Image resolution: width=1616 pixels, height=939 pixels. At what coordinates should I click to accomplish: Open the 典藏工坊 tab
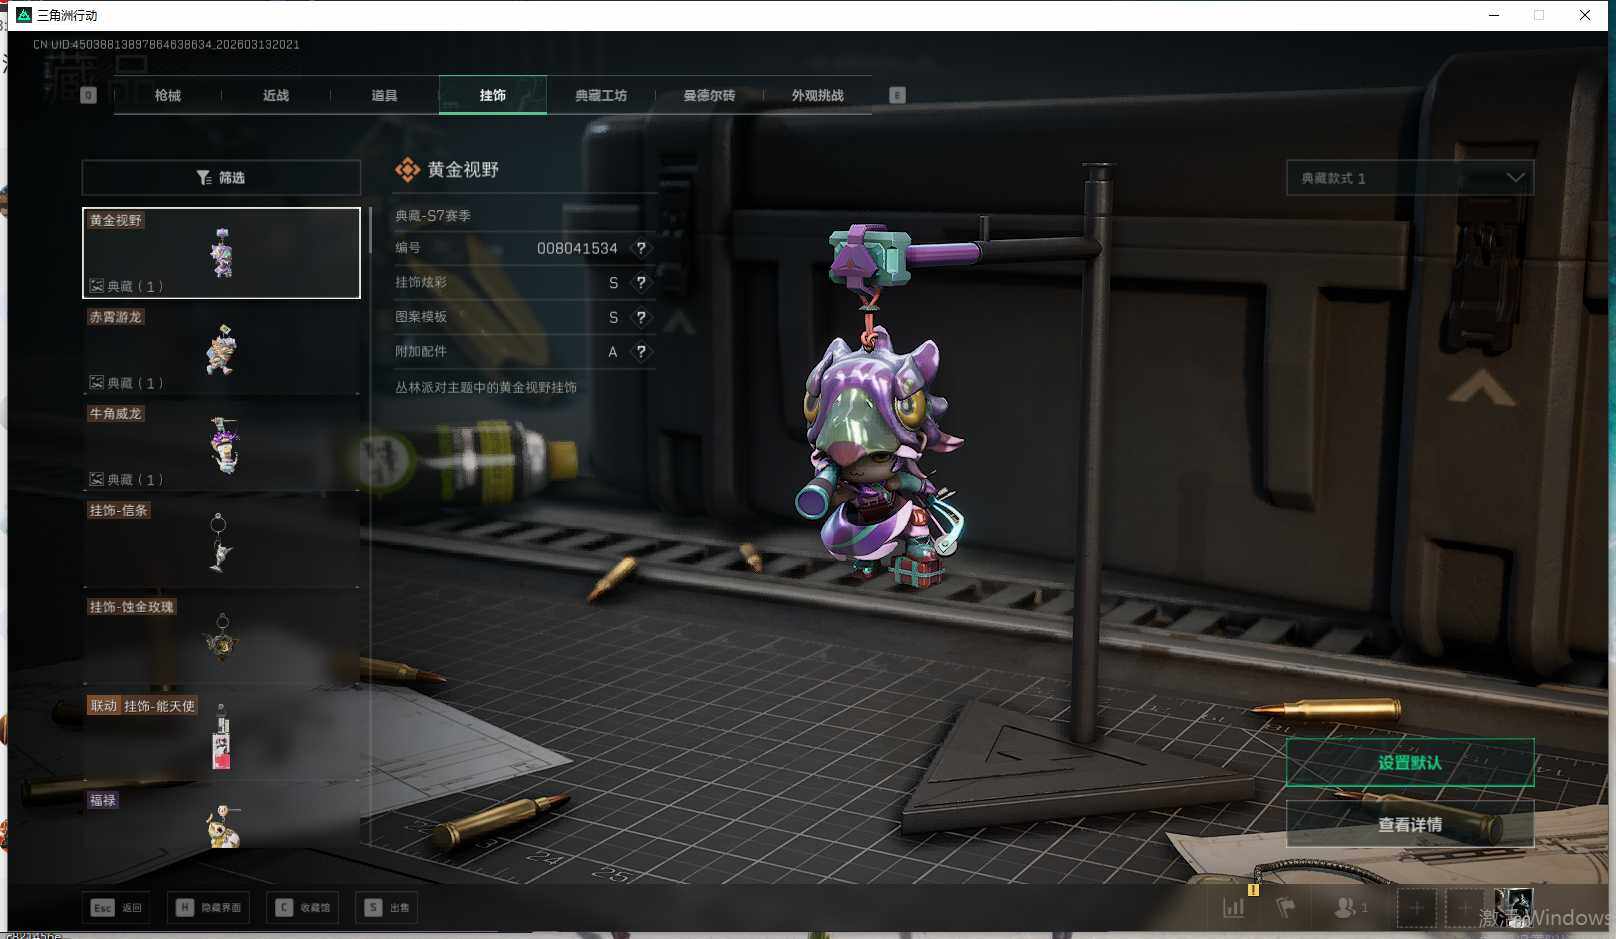601,95
